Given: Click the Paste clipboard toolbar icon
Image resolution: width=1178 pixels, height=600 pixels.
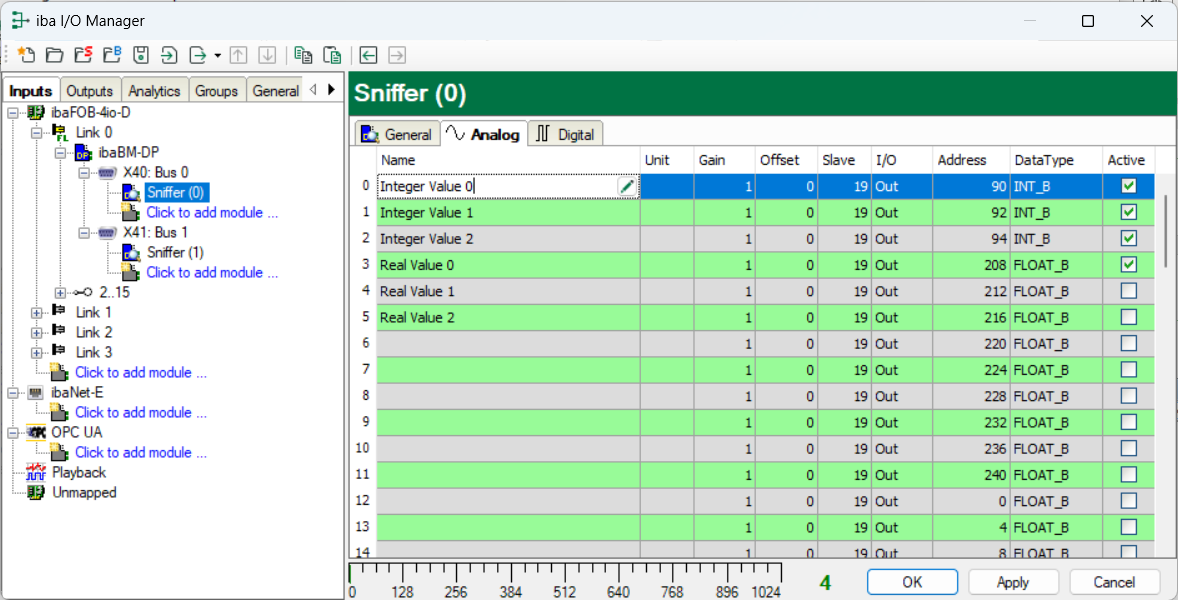Looking at the screenshot, I should point(332,55).
